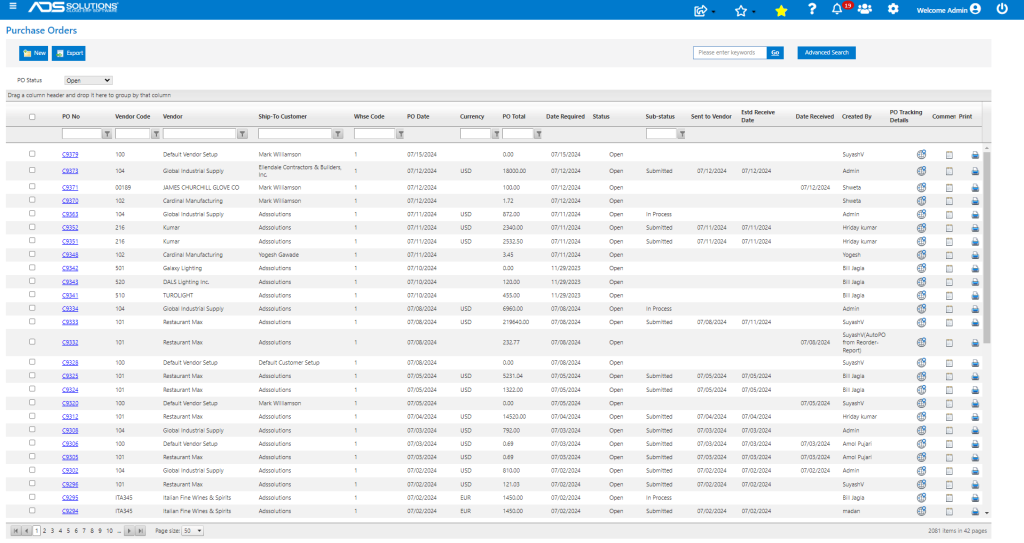Image resolution: width=1024 pixels, height=543 pixels.
Task: Open the PO Status dropdown
Action: [x=88, y=80]
